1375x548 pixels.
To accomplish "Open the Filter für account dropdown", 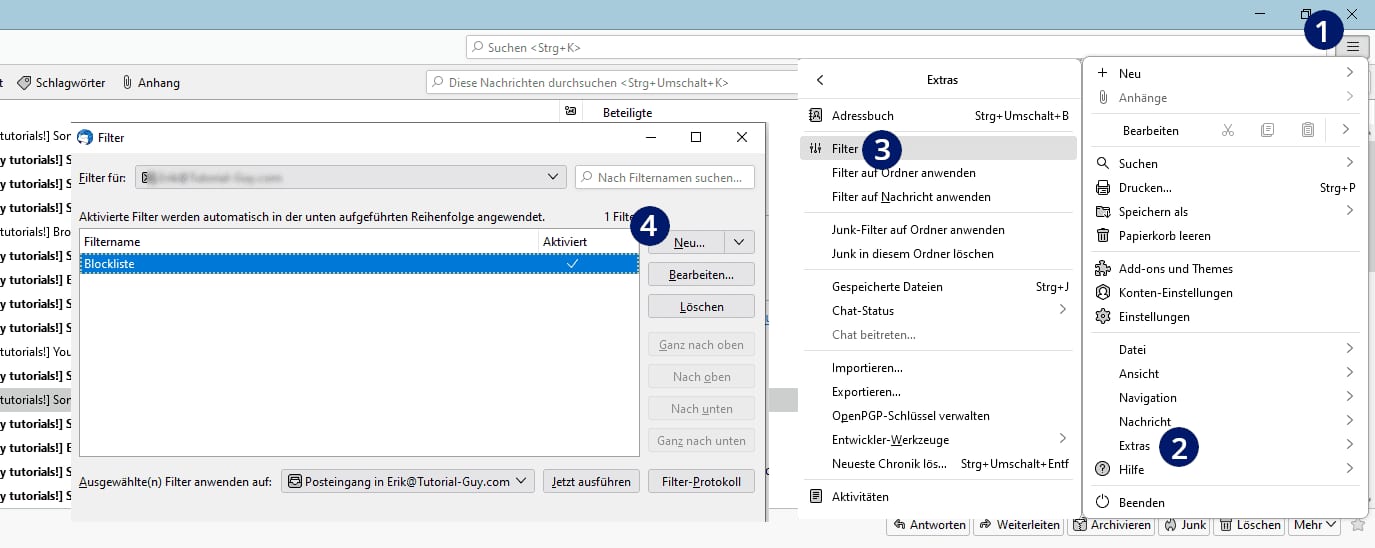I will [351, 177].
